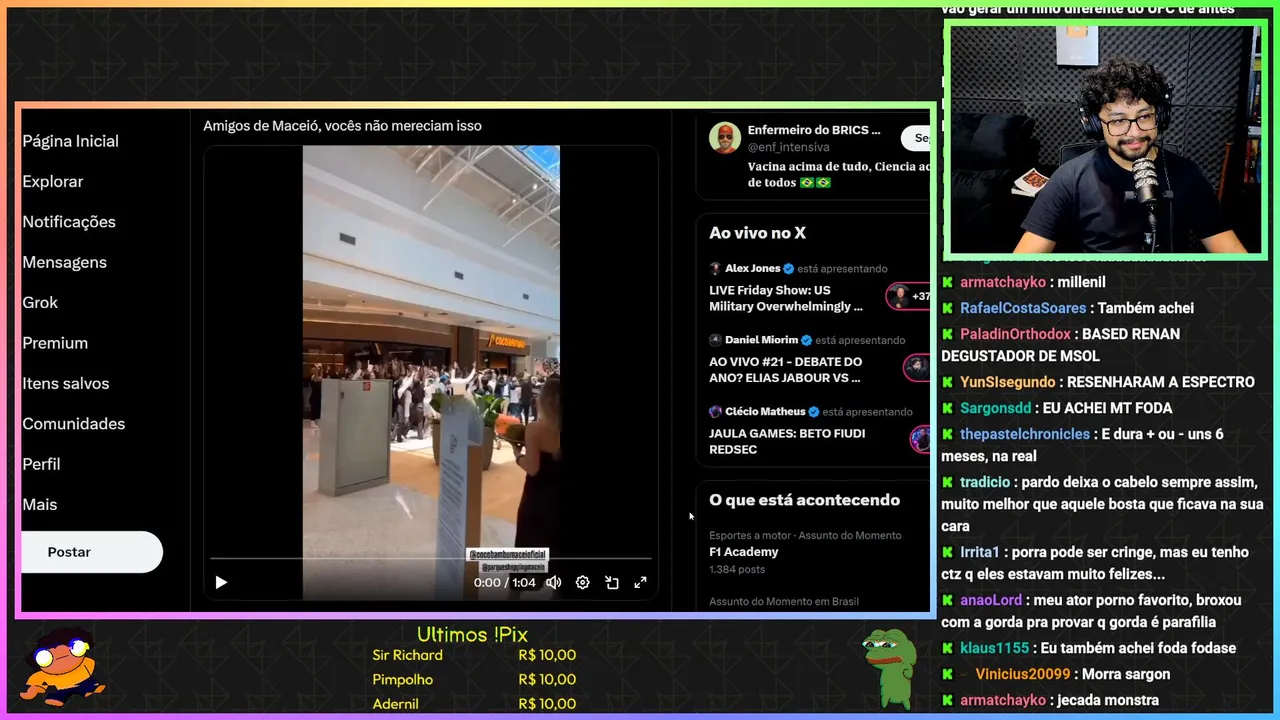Click chat username anaoLord
The height and width of the screenshot is (720, 1280).
[x=991, y=600]
